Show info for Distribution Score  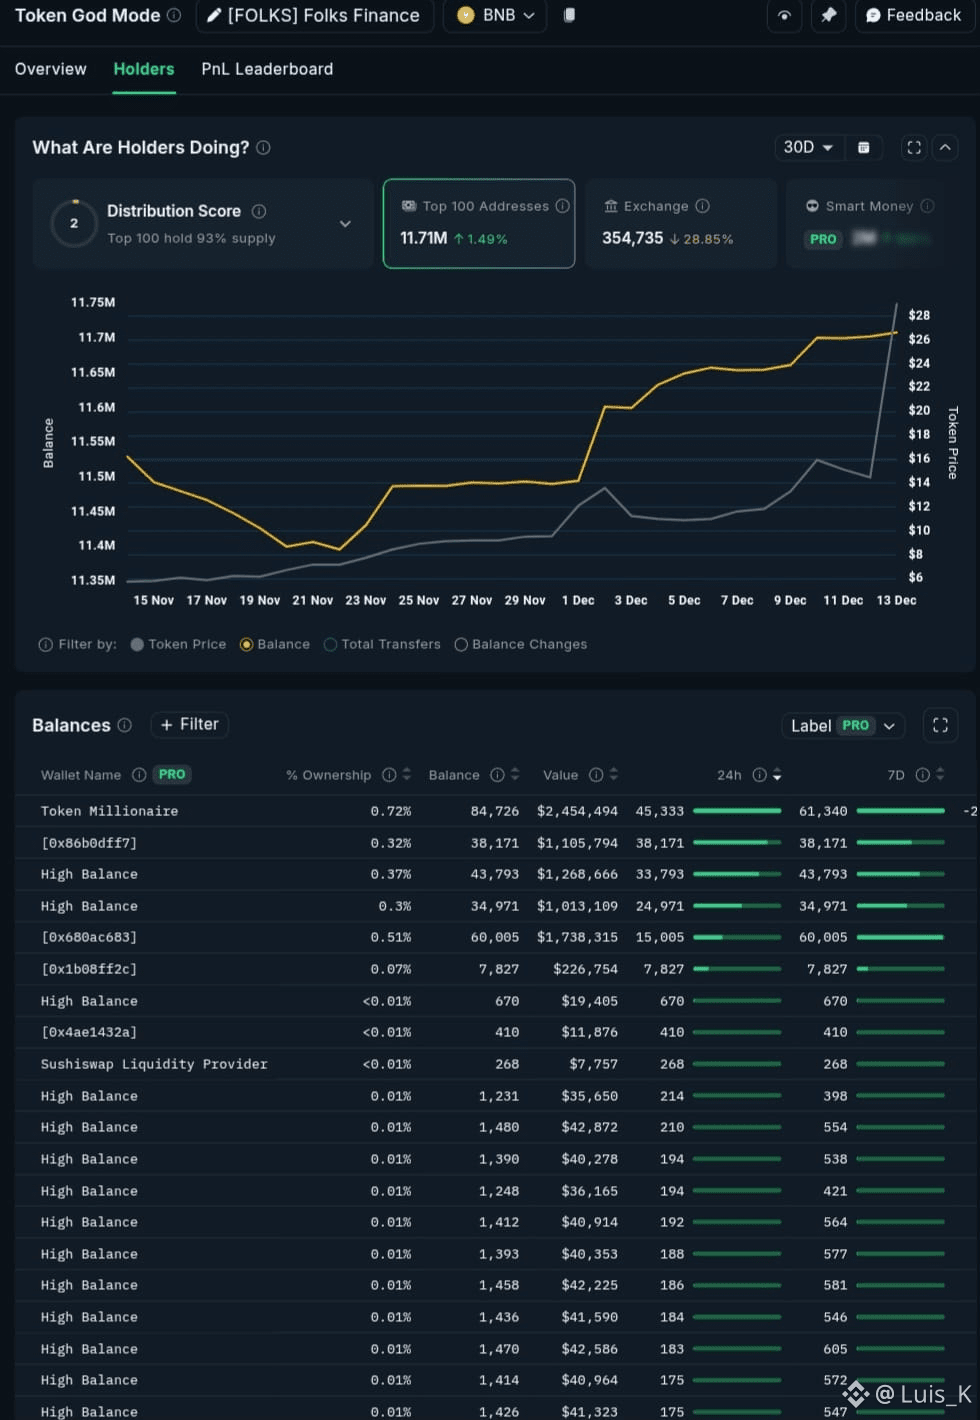(x=259, y=211)
